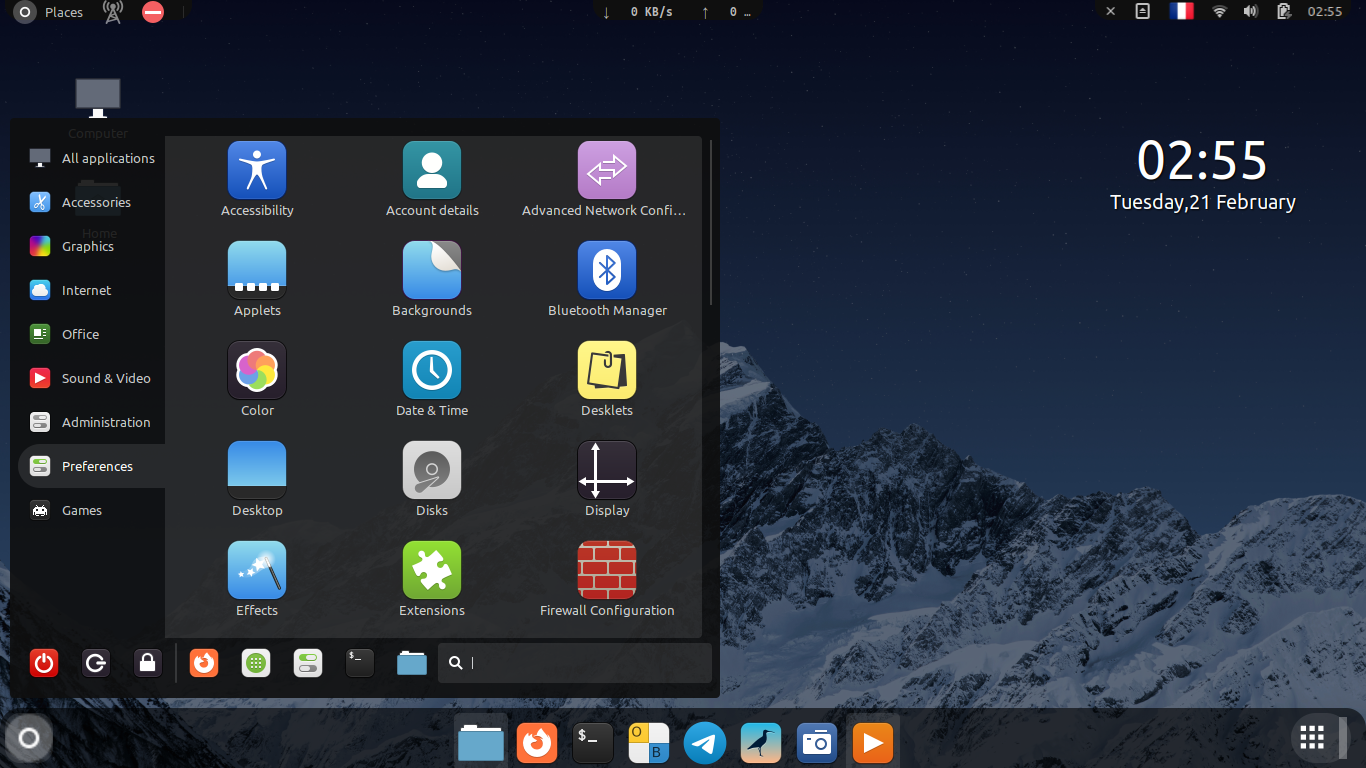Screen dimensions: 1366x768
Task: Open the Extensions settings
Action: pyautogui.click(x=432, y=580)
